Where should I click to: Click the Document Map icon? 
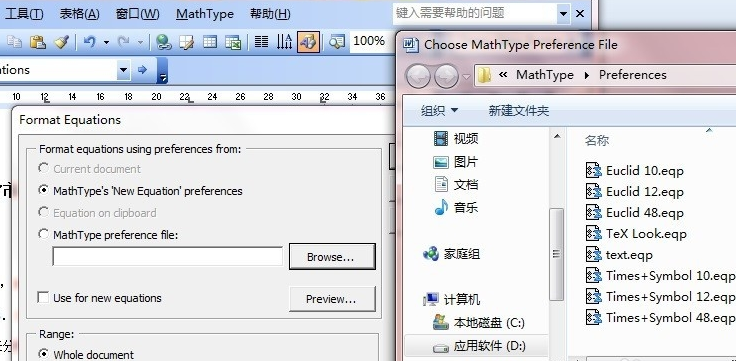[336, 42]
